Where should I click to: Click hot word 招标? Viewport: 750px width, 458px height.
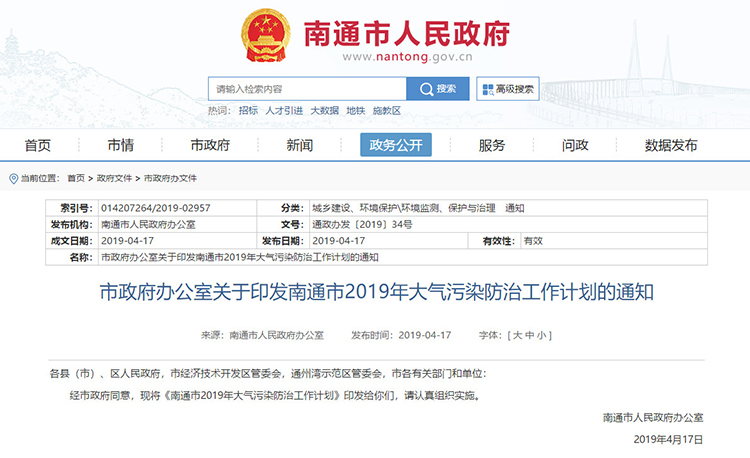(248, 111)
